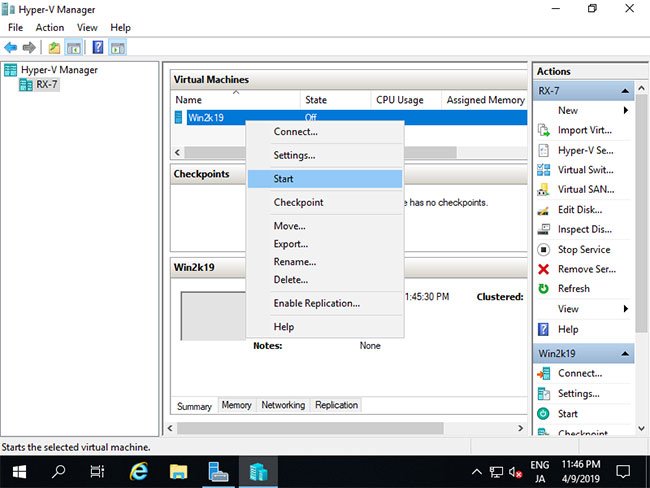
Task: Click the green Refresh action icon
Action: (x=543, y=289)
